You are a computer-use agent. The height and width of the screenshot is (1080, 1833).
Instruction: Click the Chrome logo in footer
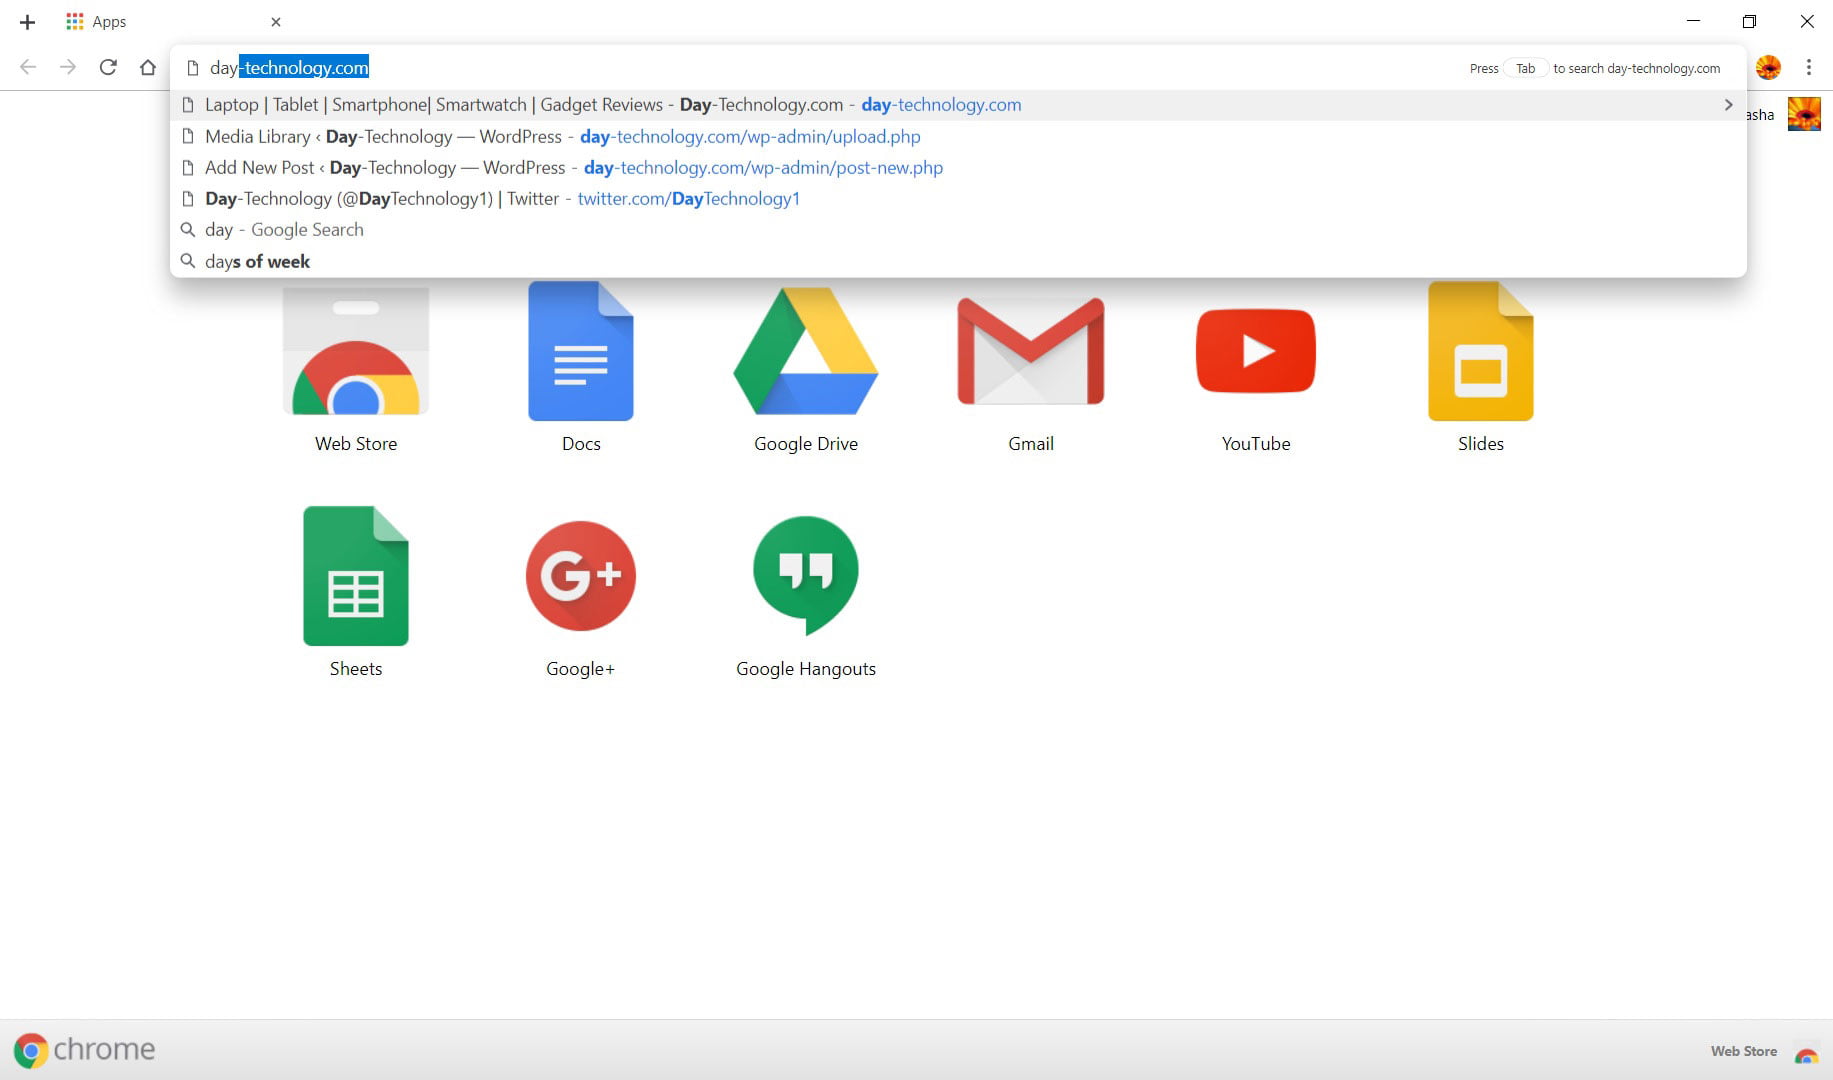[85, 1050]
